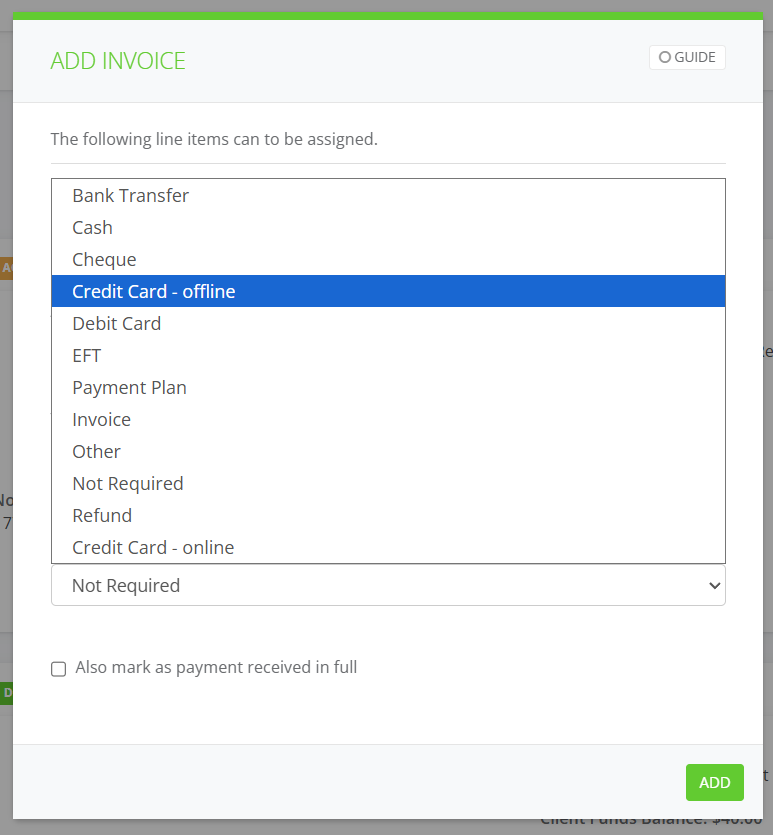Choose EFT payment method
Image resolution: width=773 pixels, height=835 pixels.
point(87,356)
